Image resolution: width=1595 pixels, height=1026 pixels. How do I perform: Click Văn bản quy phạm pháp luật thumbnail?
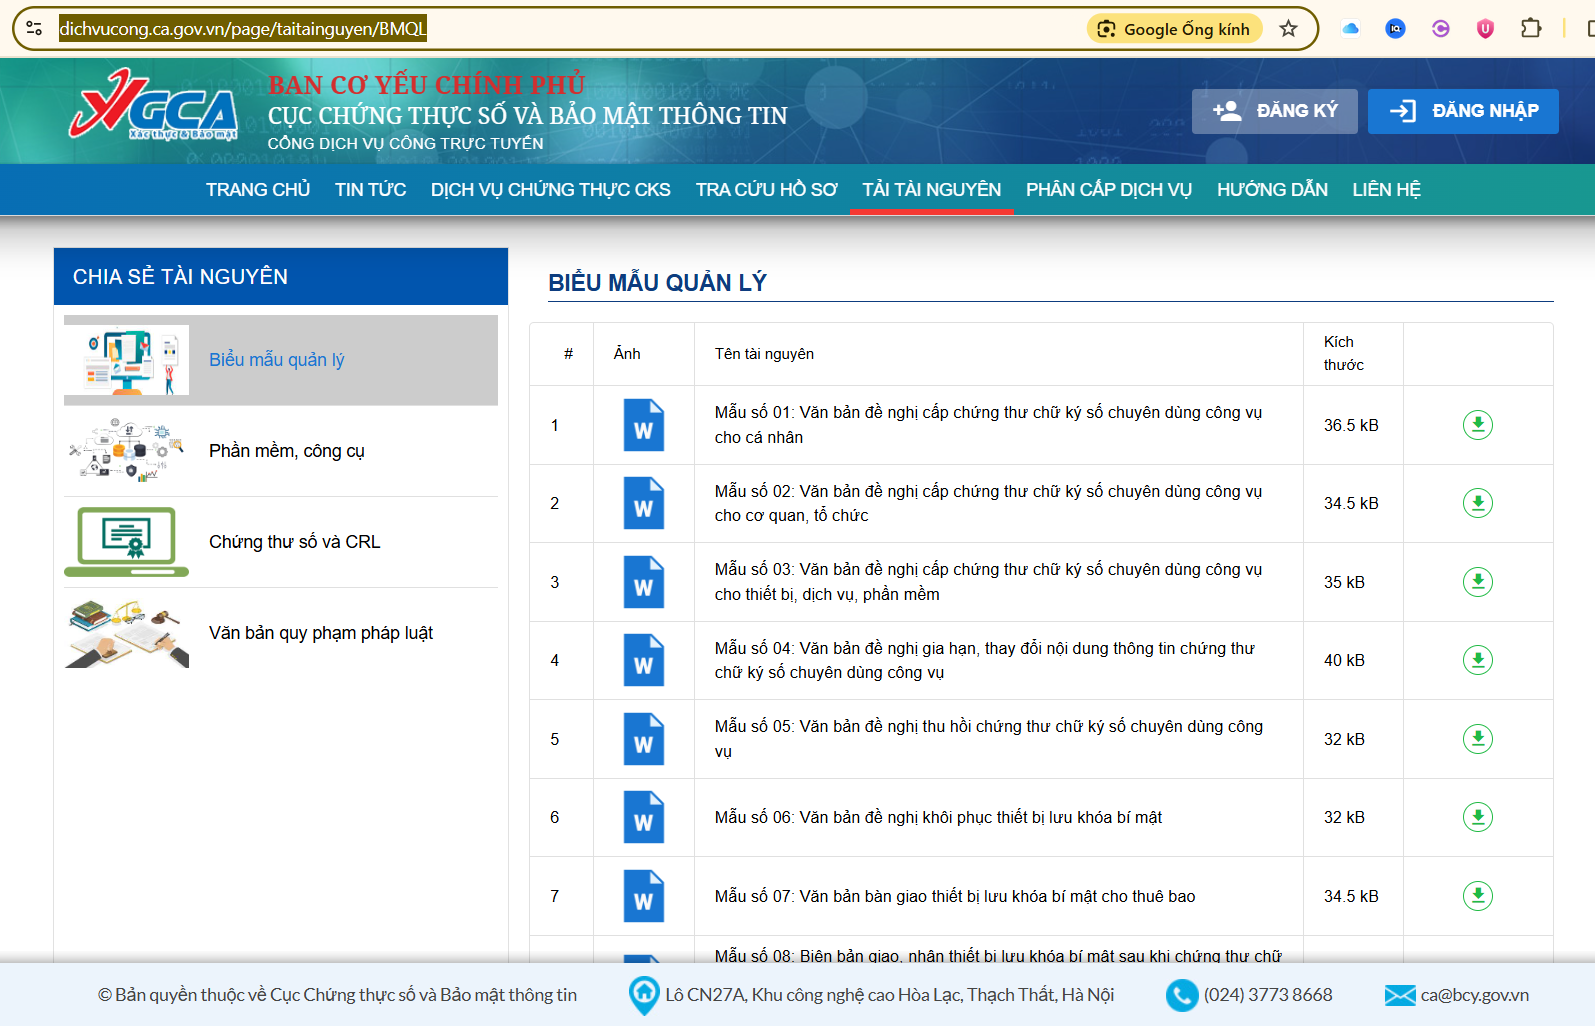127,634
